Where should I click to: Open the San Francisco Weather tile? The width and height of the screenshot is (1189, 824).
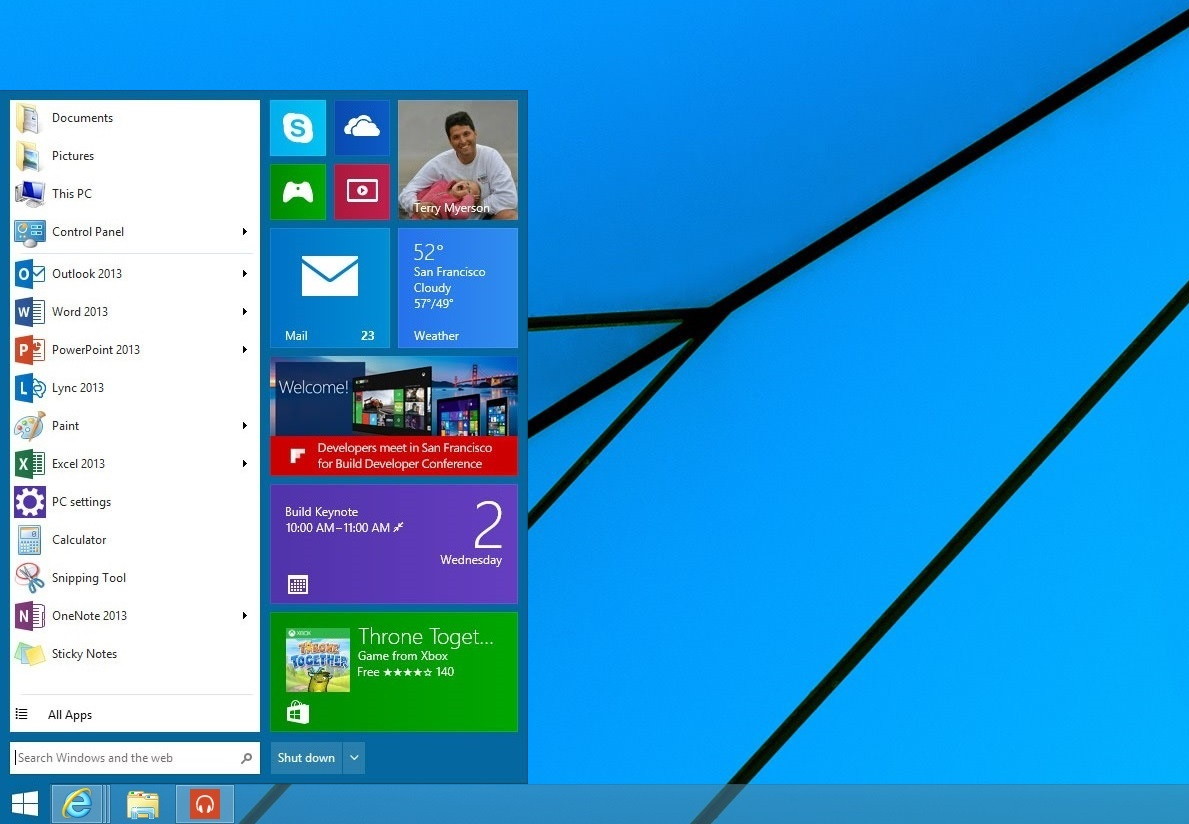[x=457, y=288]
